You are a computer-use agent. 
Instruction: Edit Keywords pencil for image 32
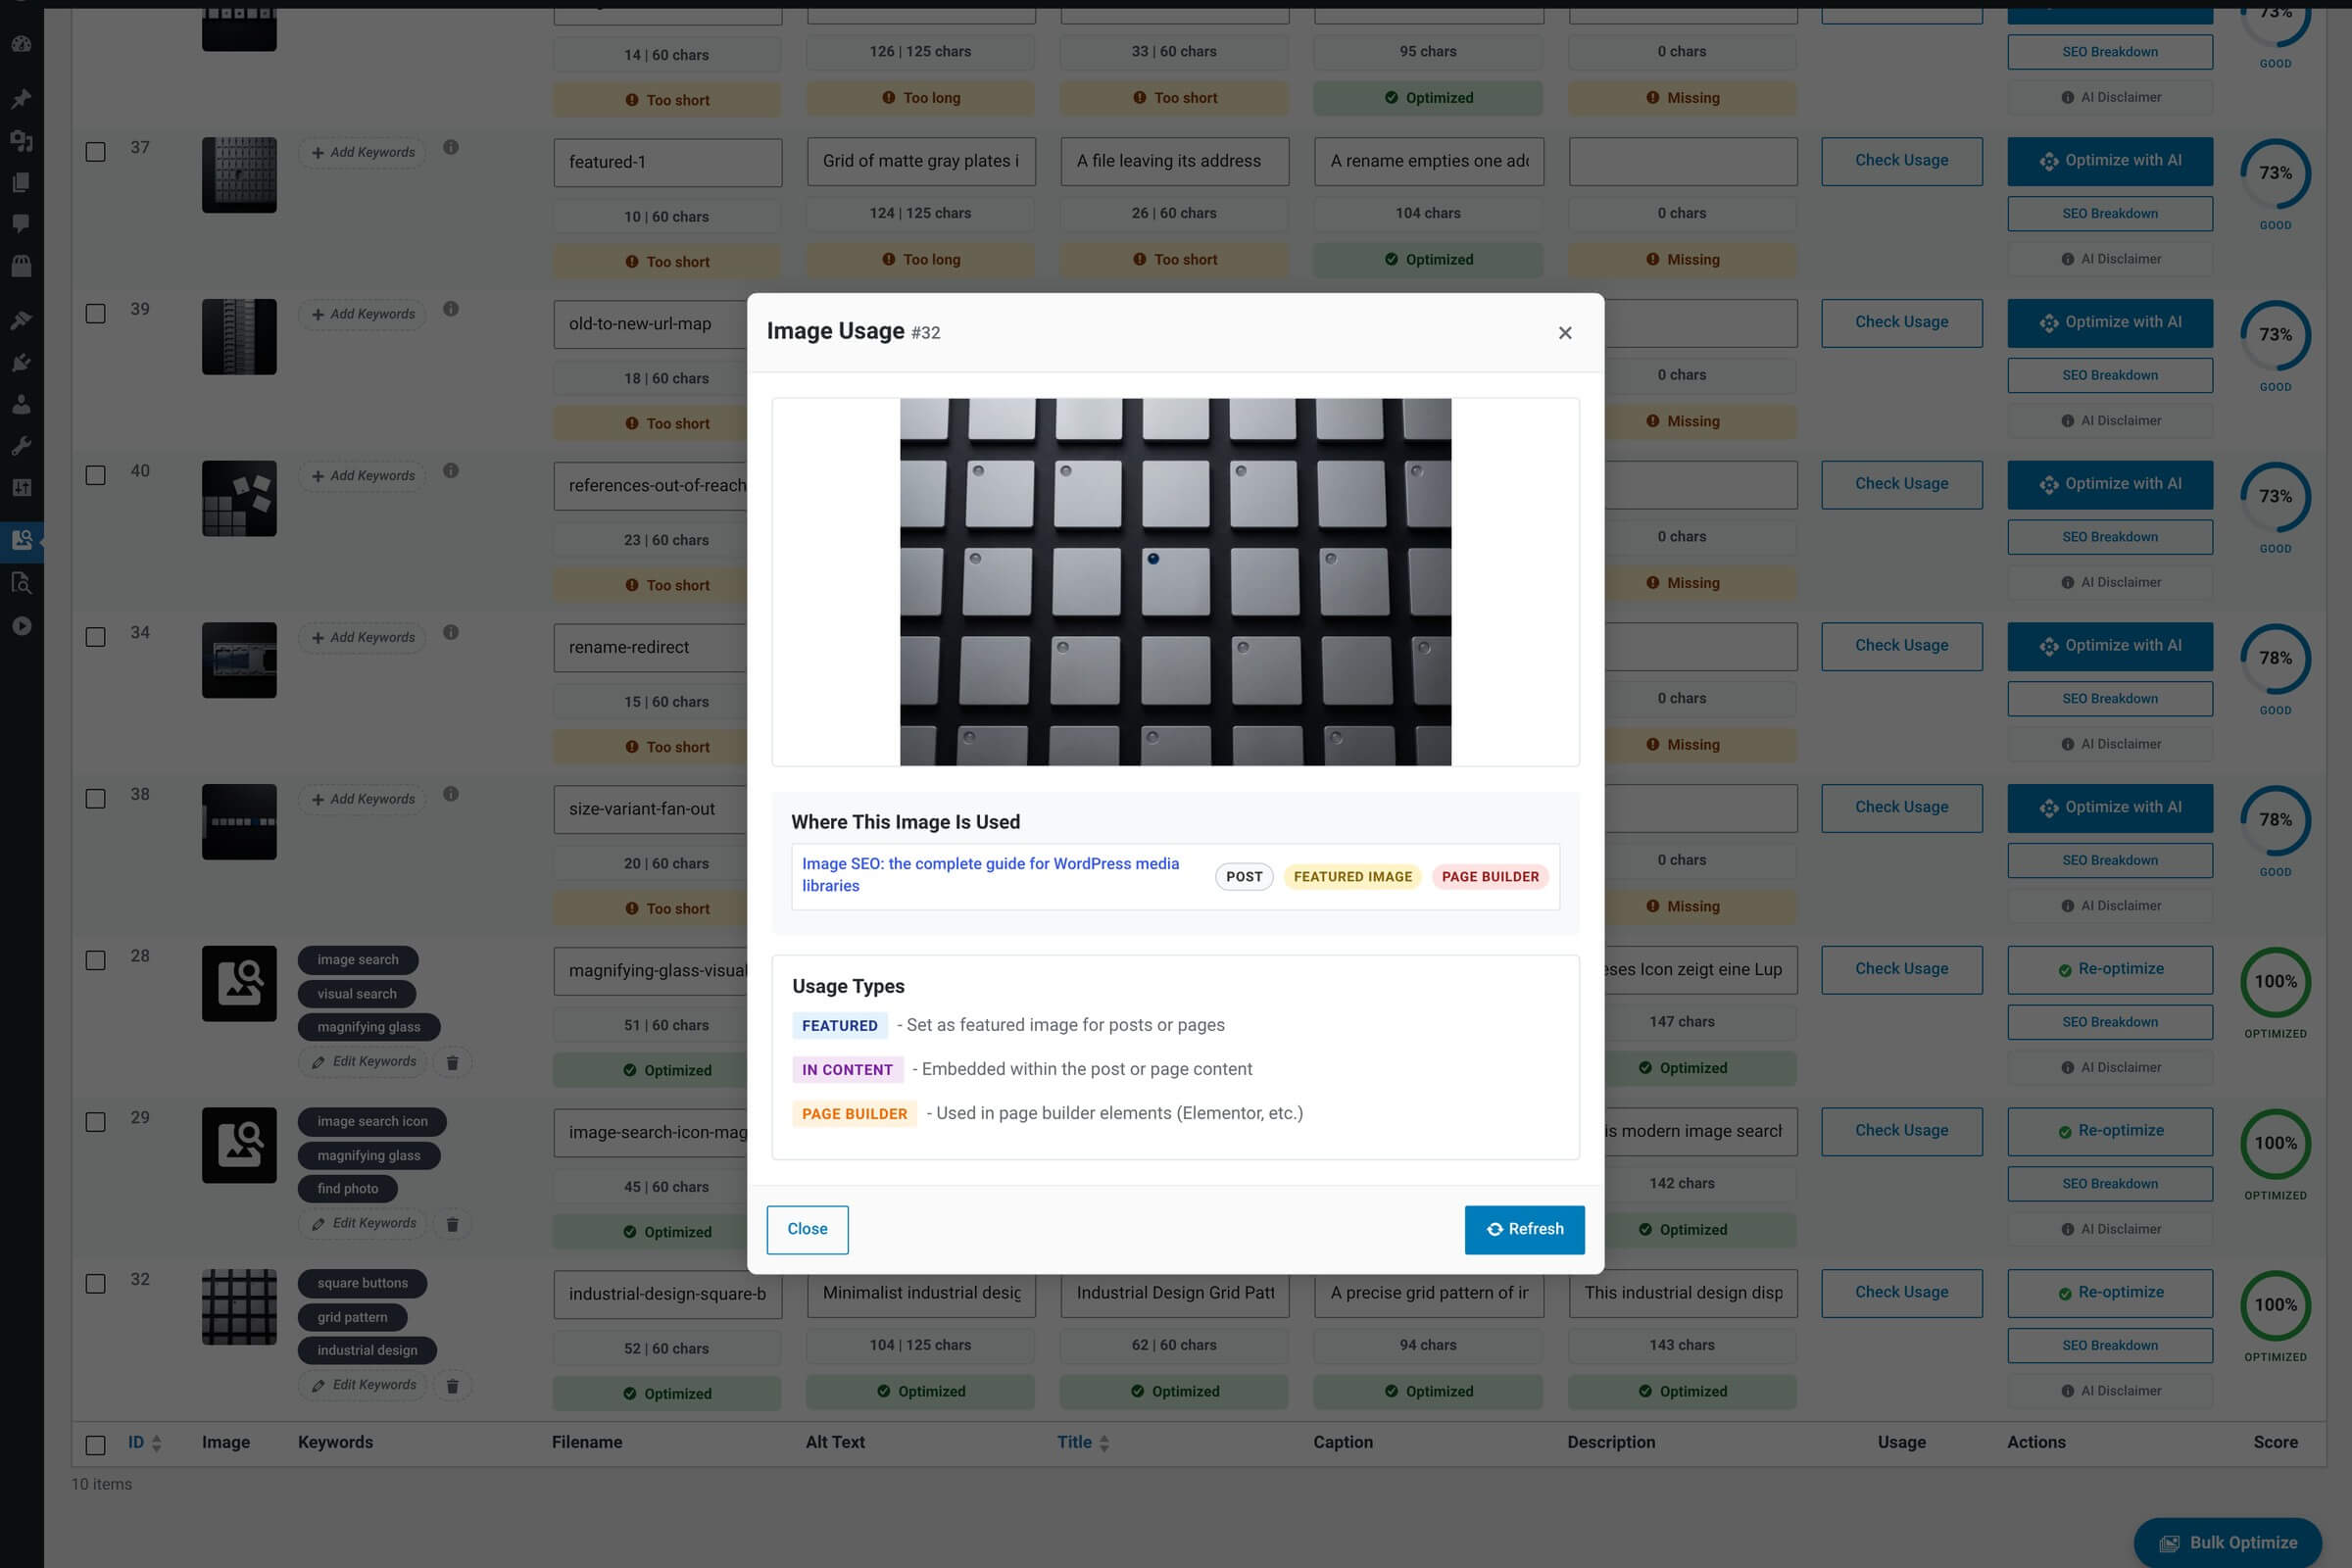pos(363,1386)
